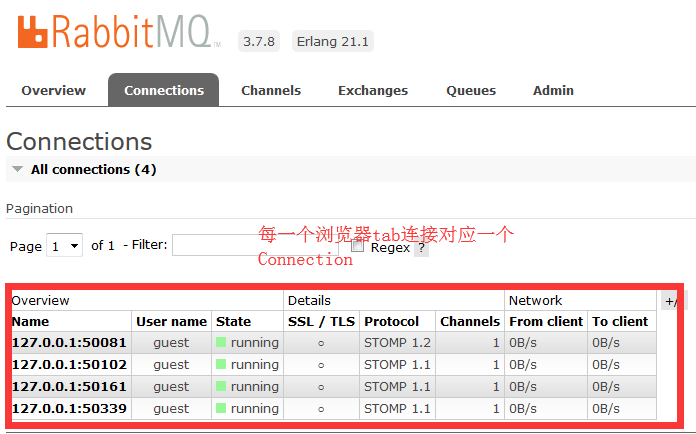Open connection 127.0.0.1:50102
The image size is (696, 434).
[x=69, y=365]
